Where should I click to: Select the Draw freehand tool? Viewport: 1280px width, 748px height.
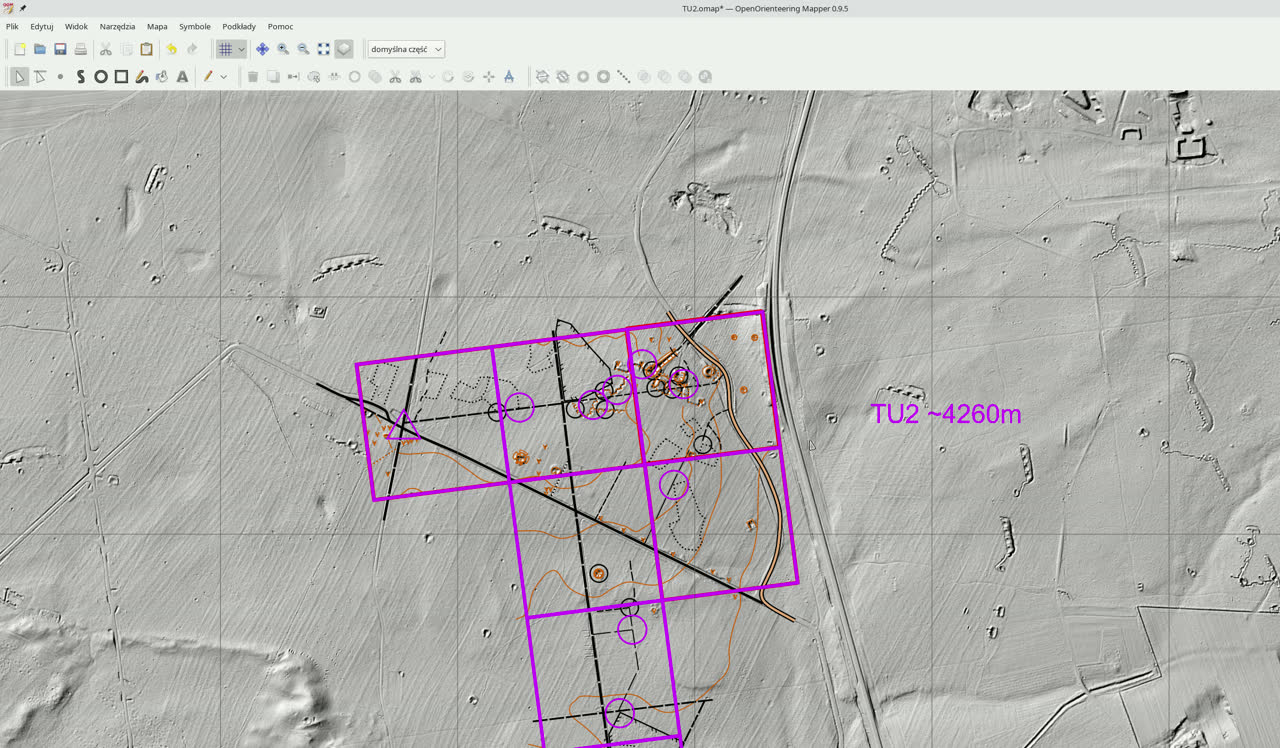point(142,76)
